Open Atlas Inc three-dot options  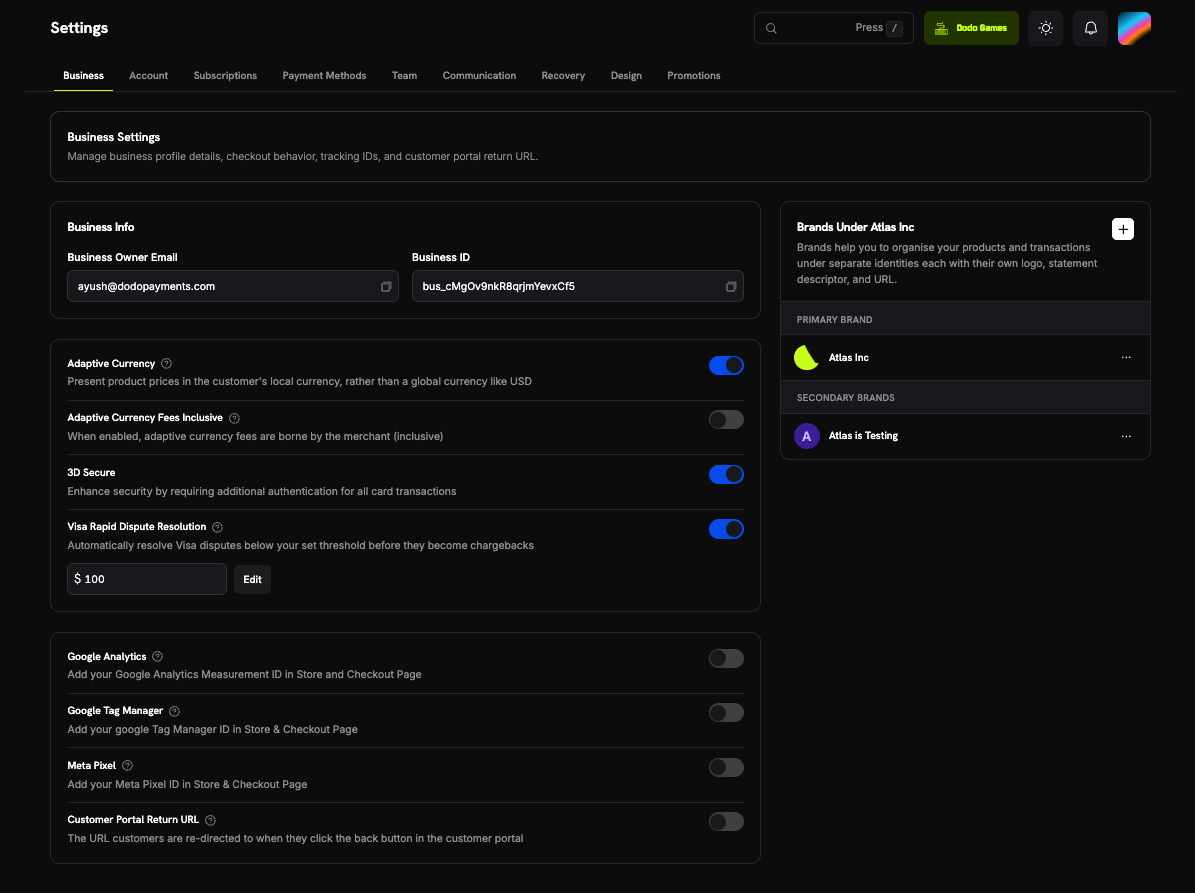coord(1126,357)
